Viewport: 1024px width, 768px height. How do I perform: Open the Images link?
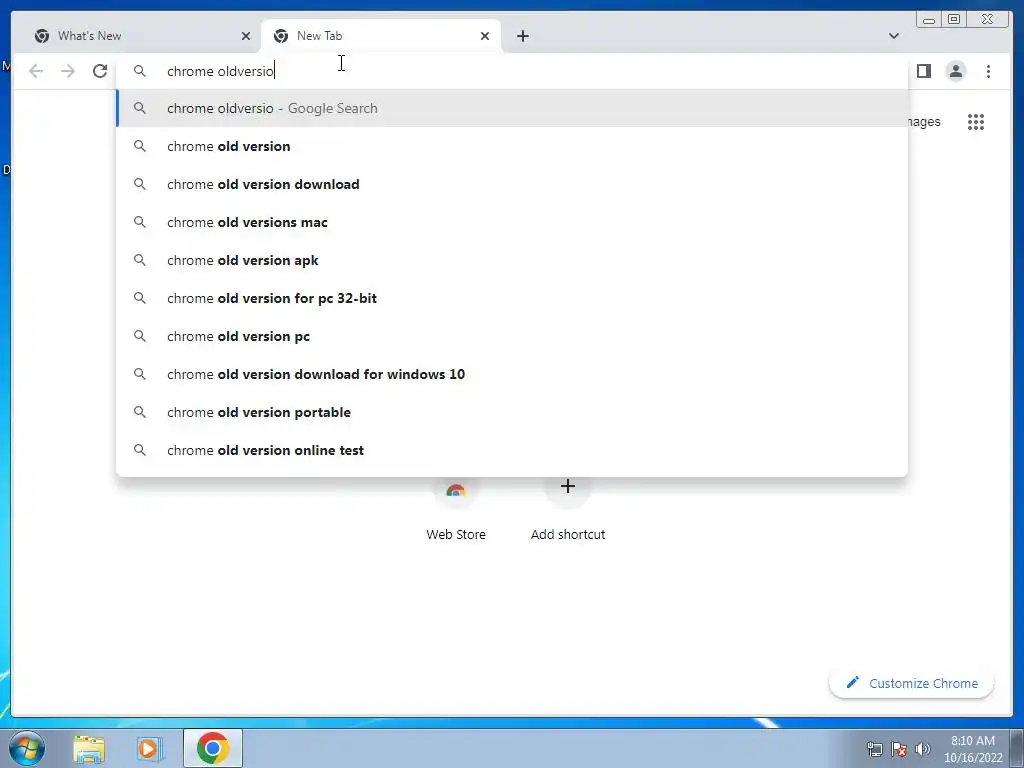pos(925,121)
